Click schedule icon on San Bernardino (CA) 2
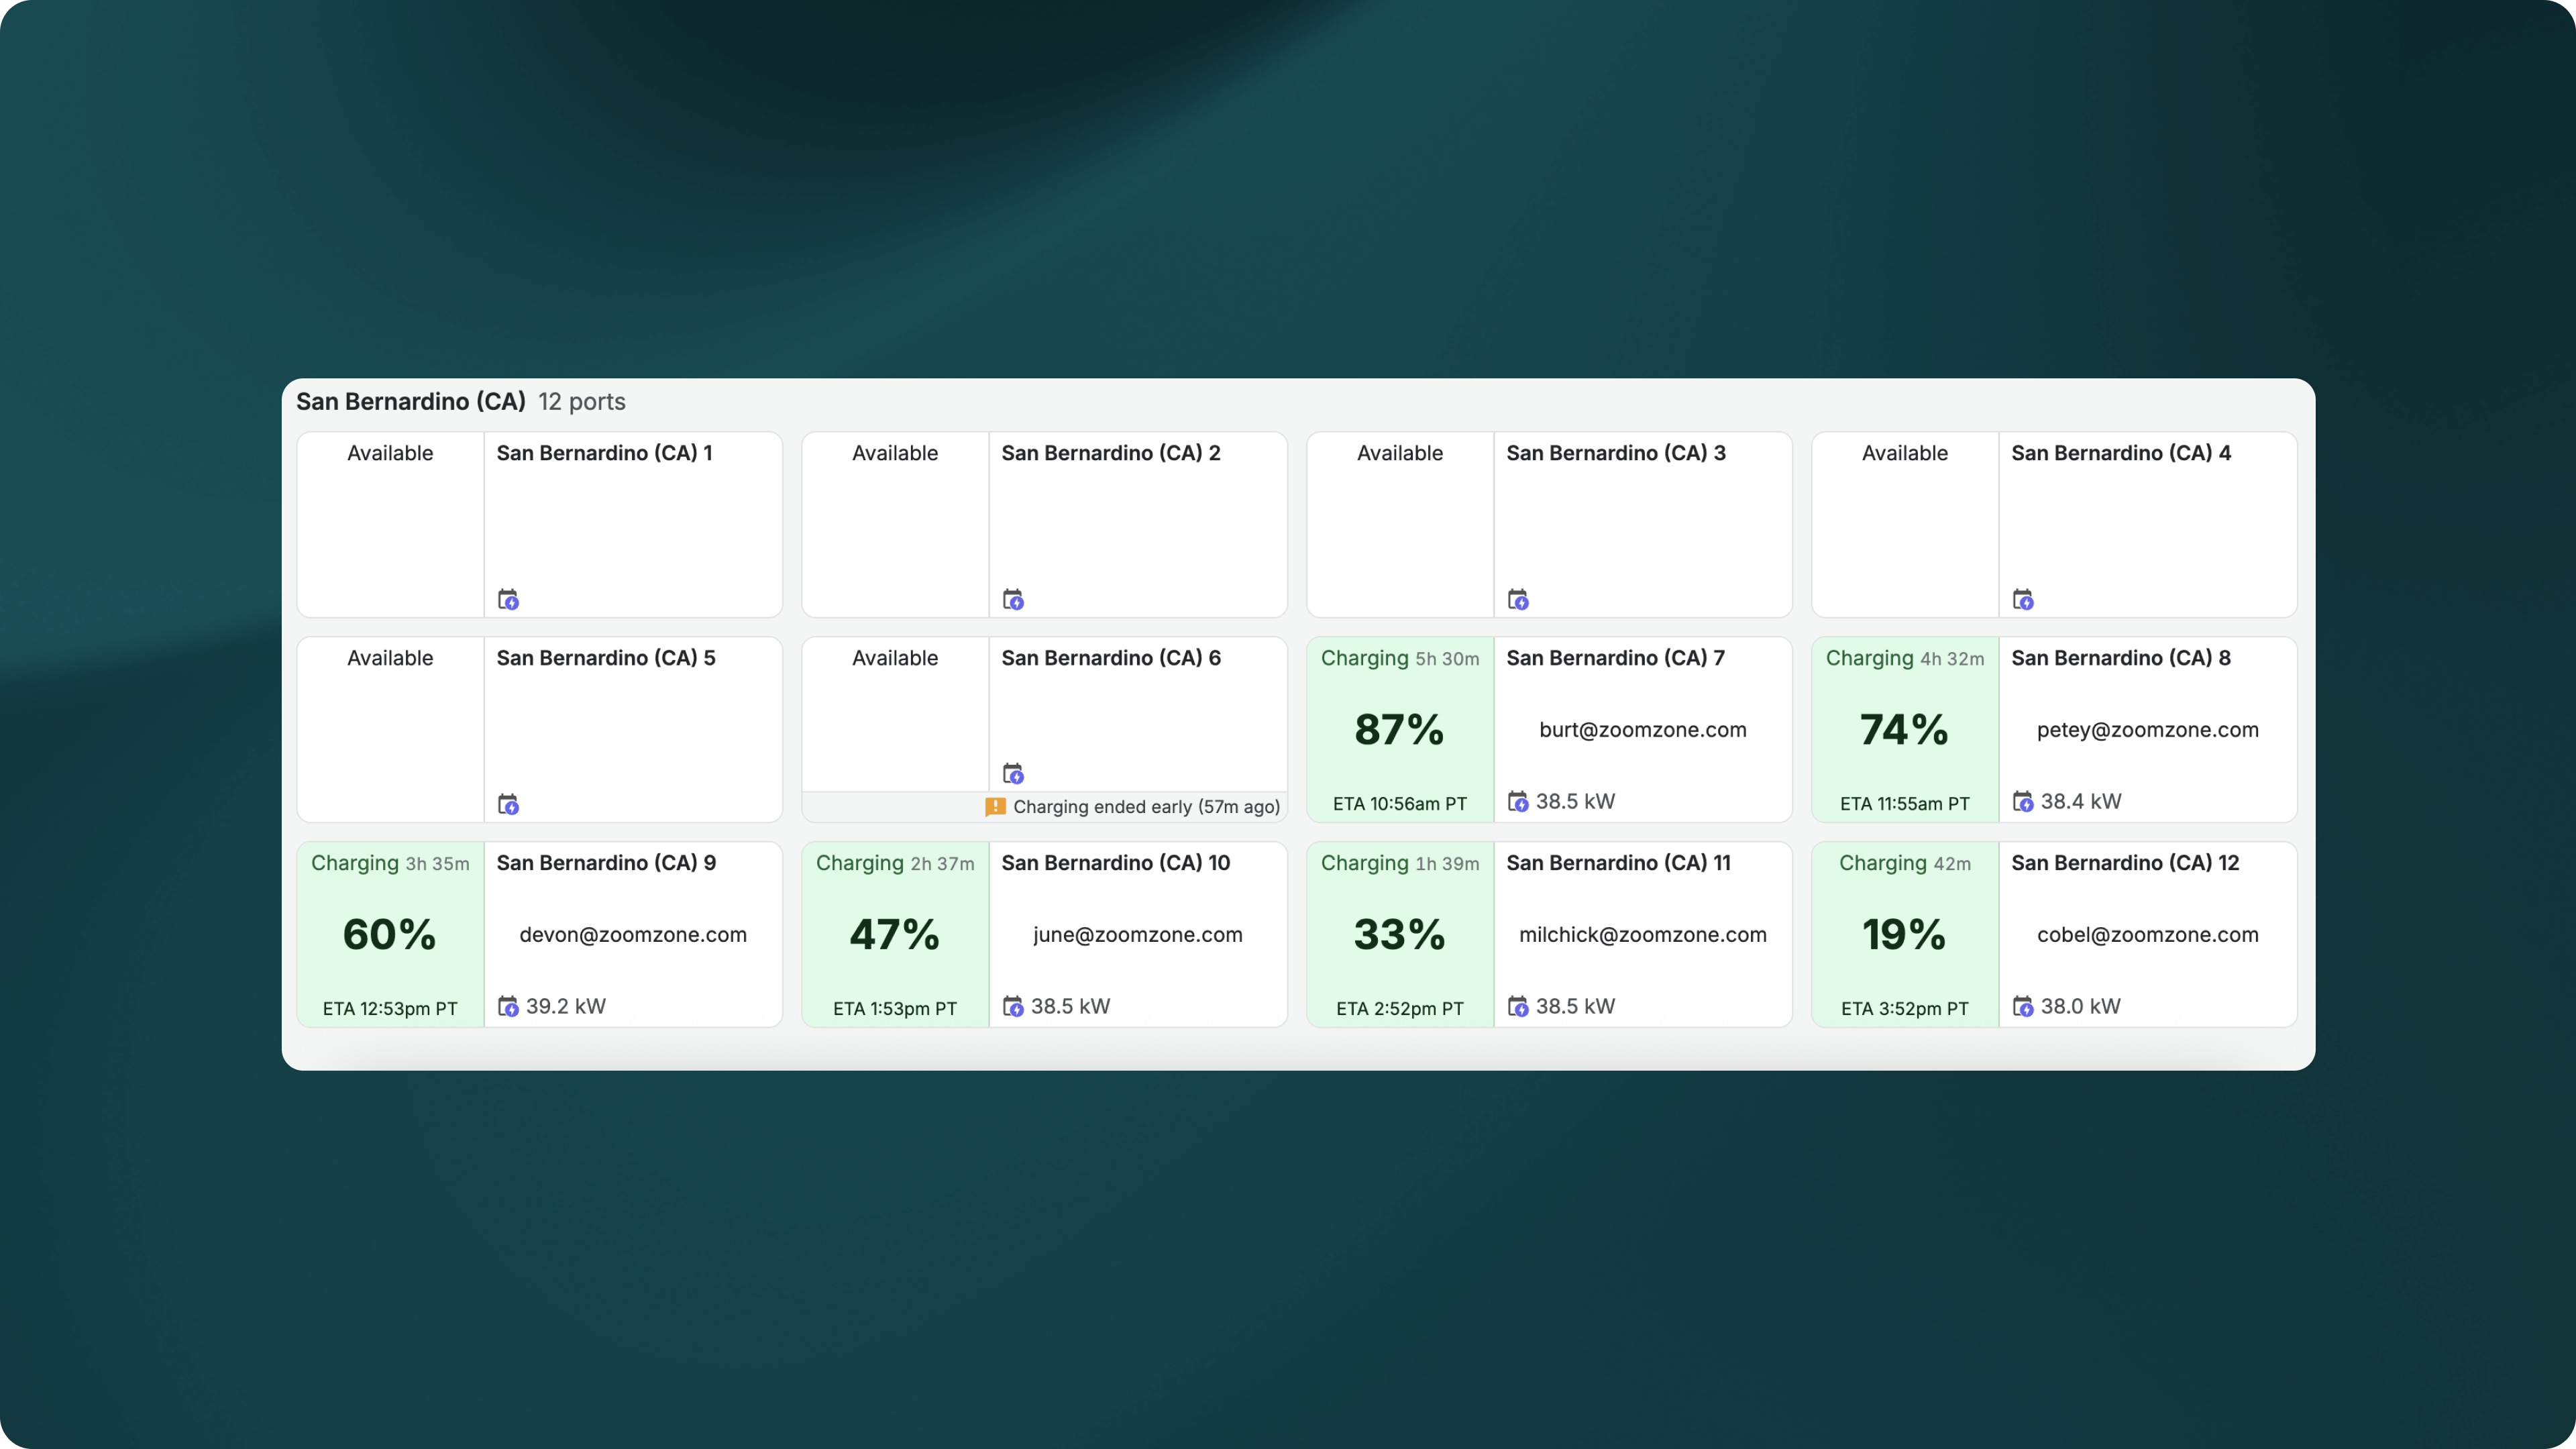The width and height of the screenshot is (2576, 1449). 1013,600
